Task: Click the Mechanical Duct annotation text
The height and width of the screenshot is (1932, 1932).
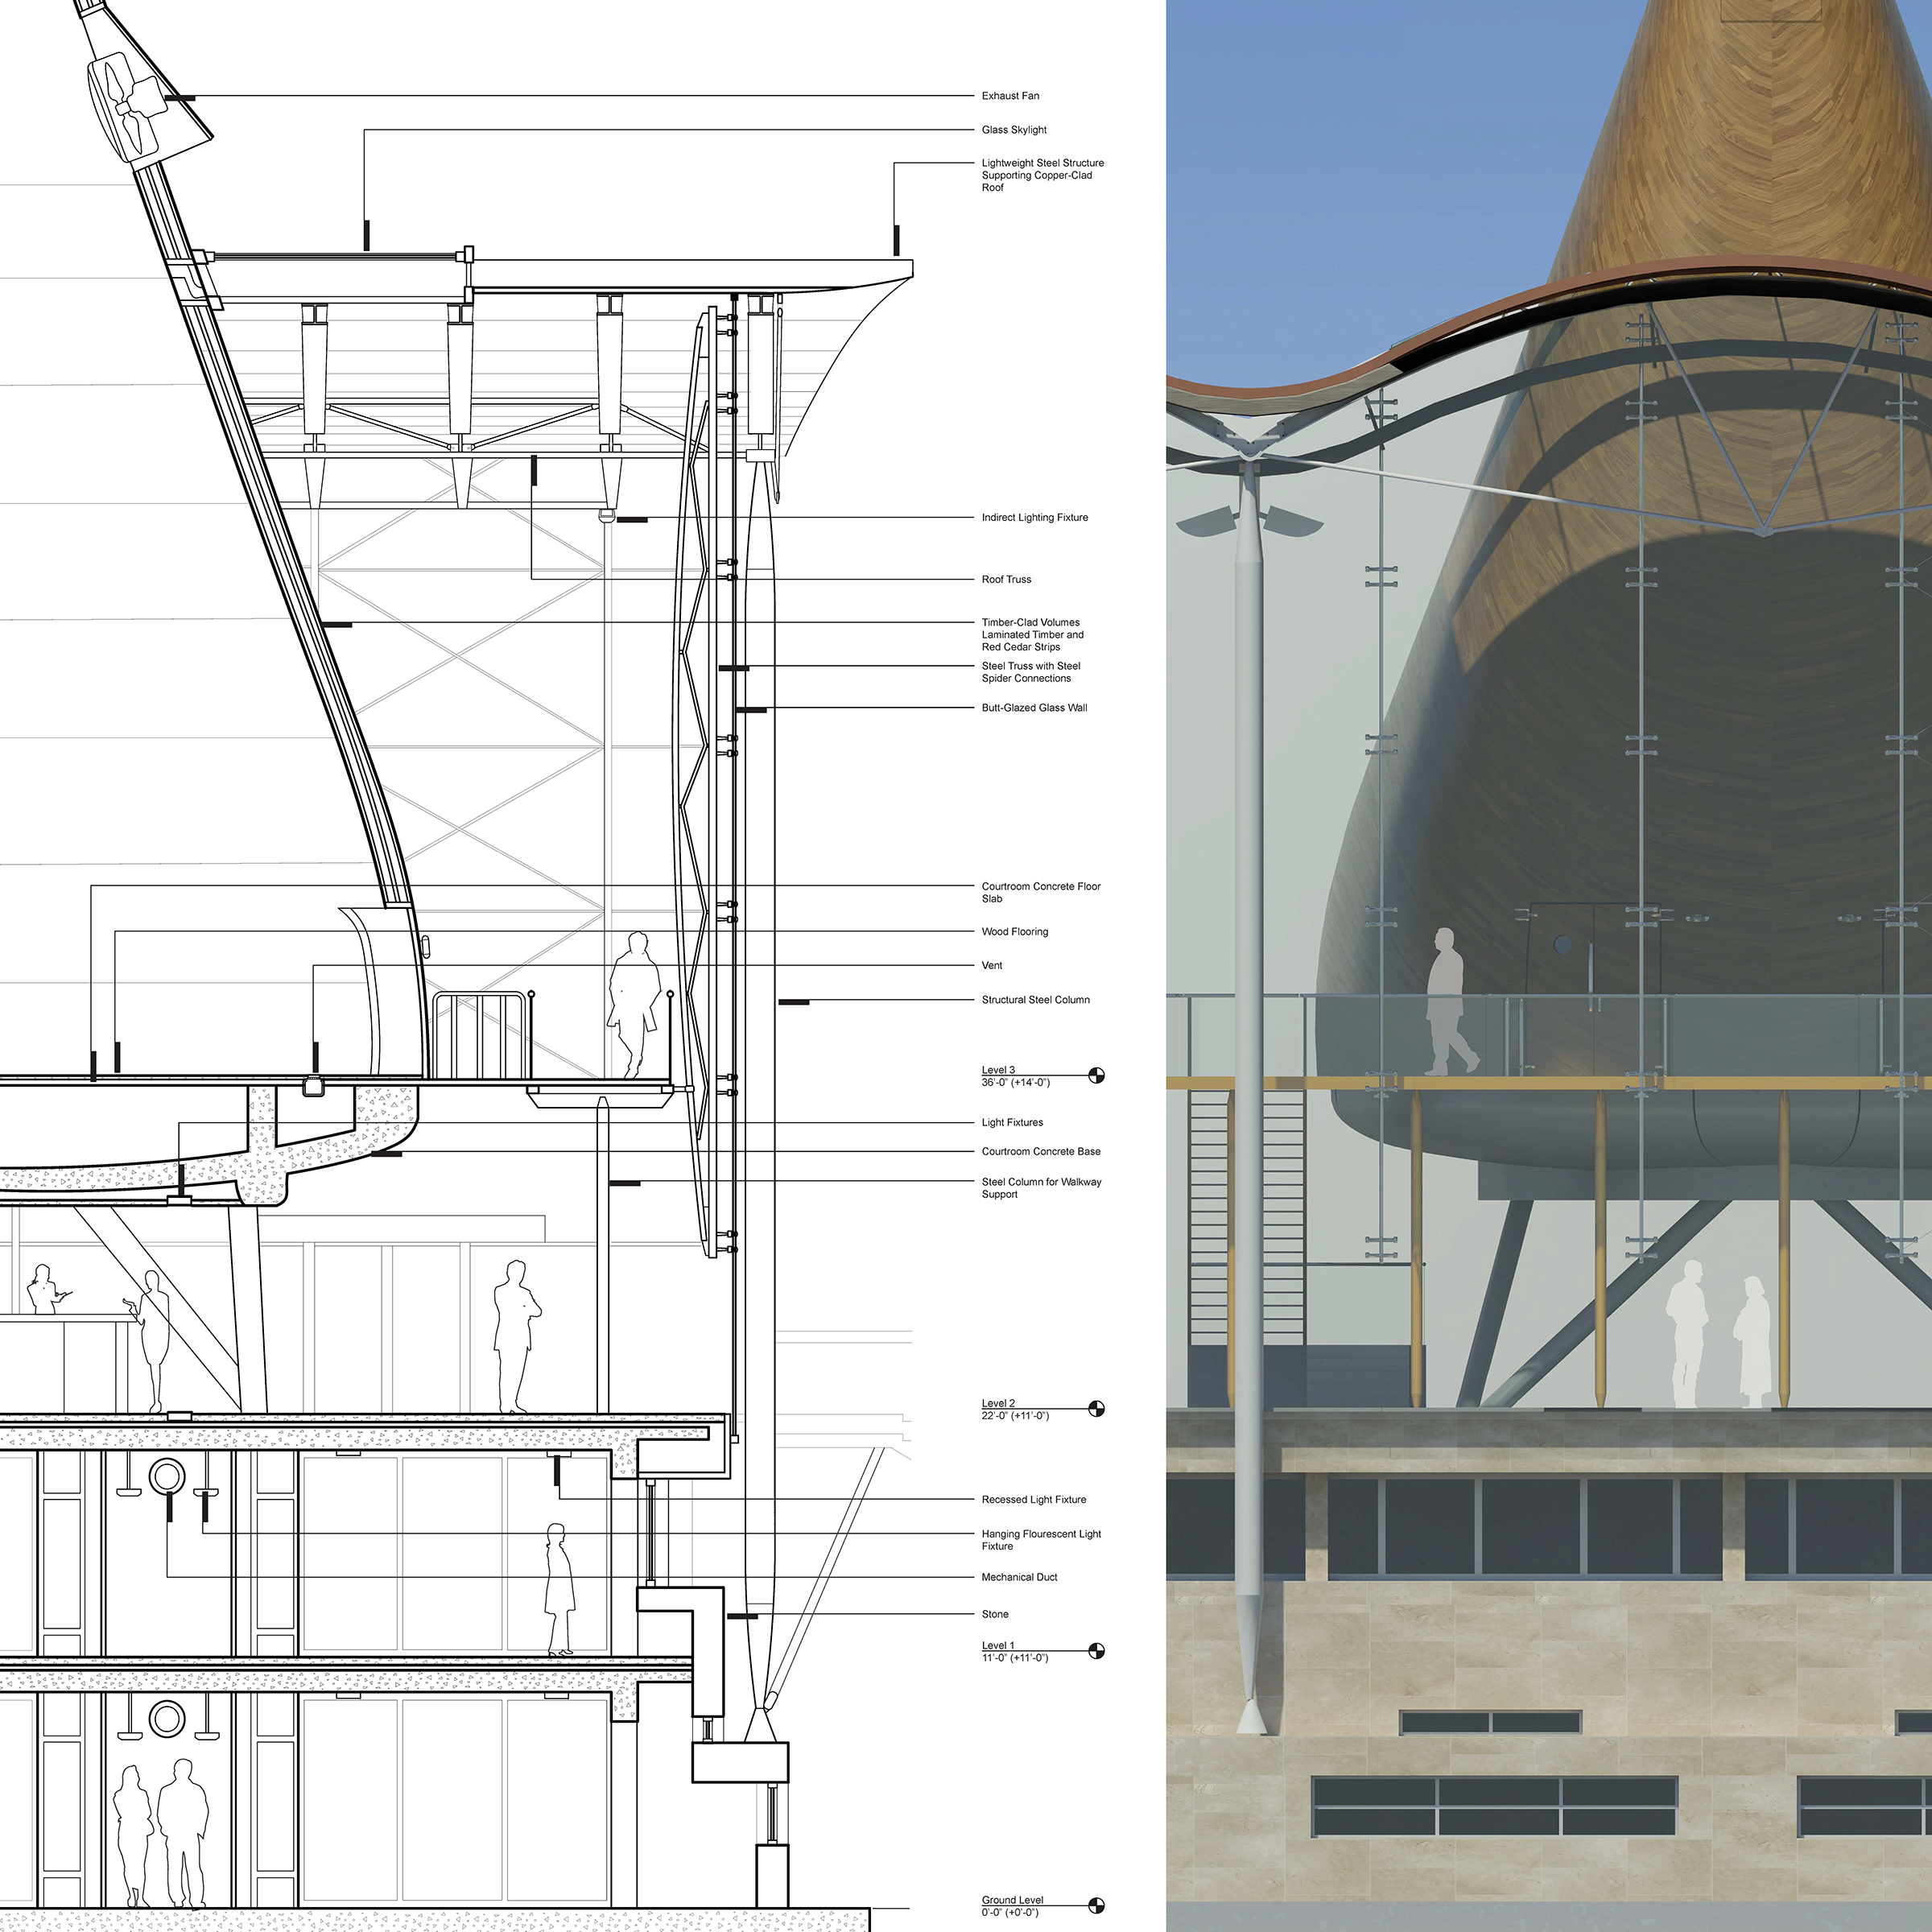Action: tap(1019, 1577)
